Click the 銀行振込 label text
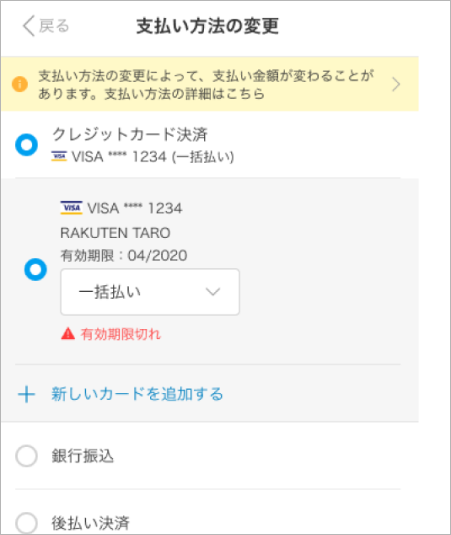This screenshot has height=535, width=451. [x=82, y=456]
